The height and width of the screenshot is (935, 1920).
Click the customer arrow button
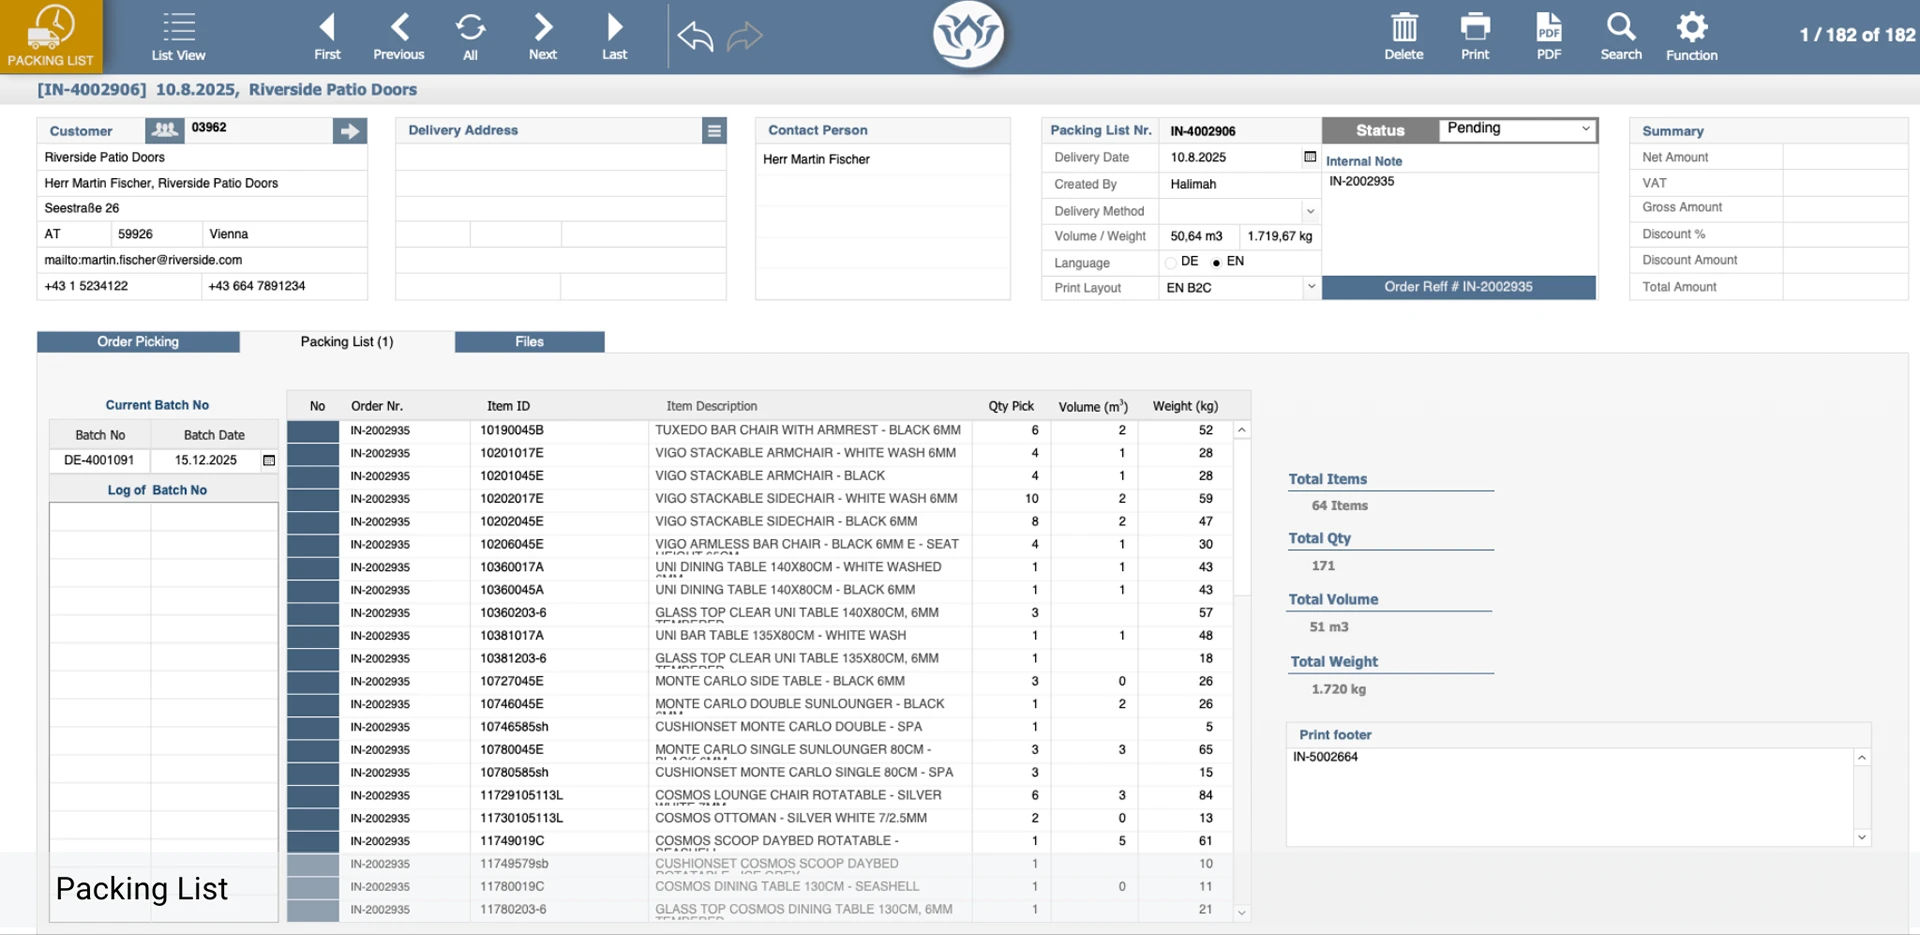349,131
